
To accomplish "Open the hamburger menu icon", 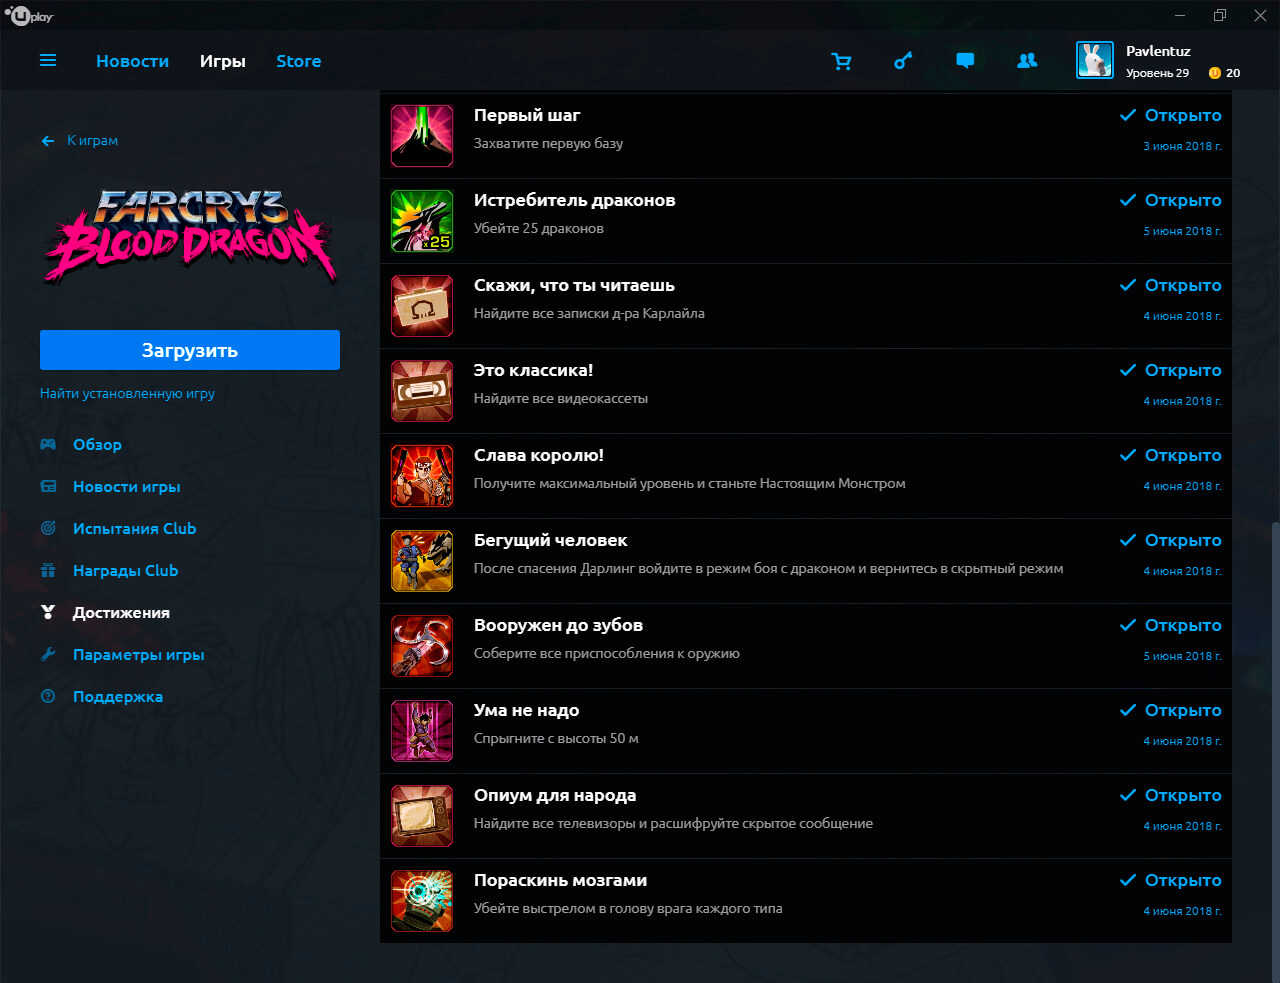I will 48,61.
